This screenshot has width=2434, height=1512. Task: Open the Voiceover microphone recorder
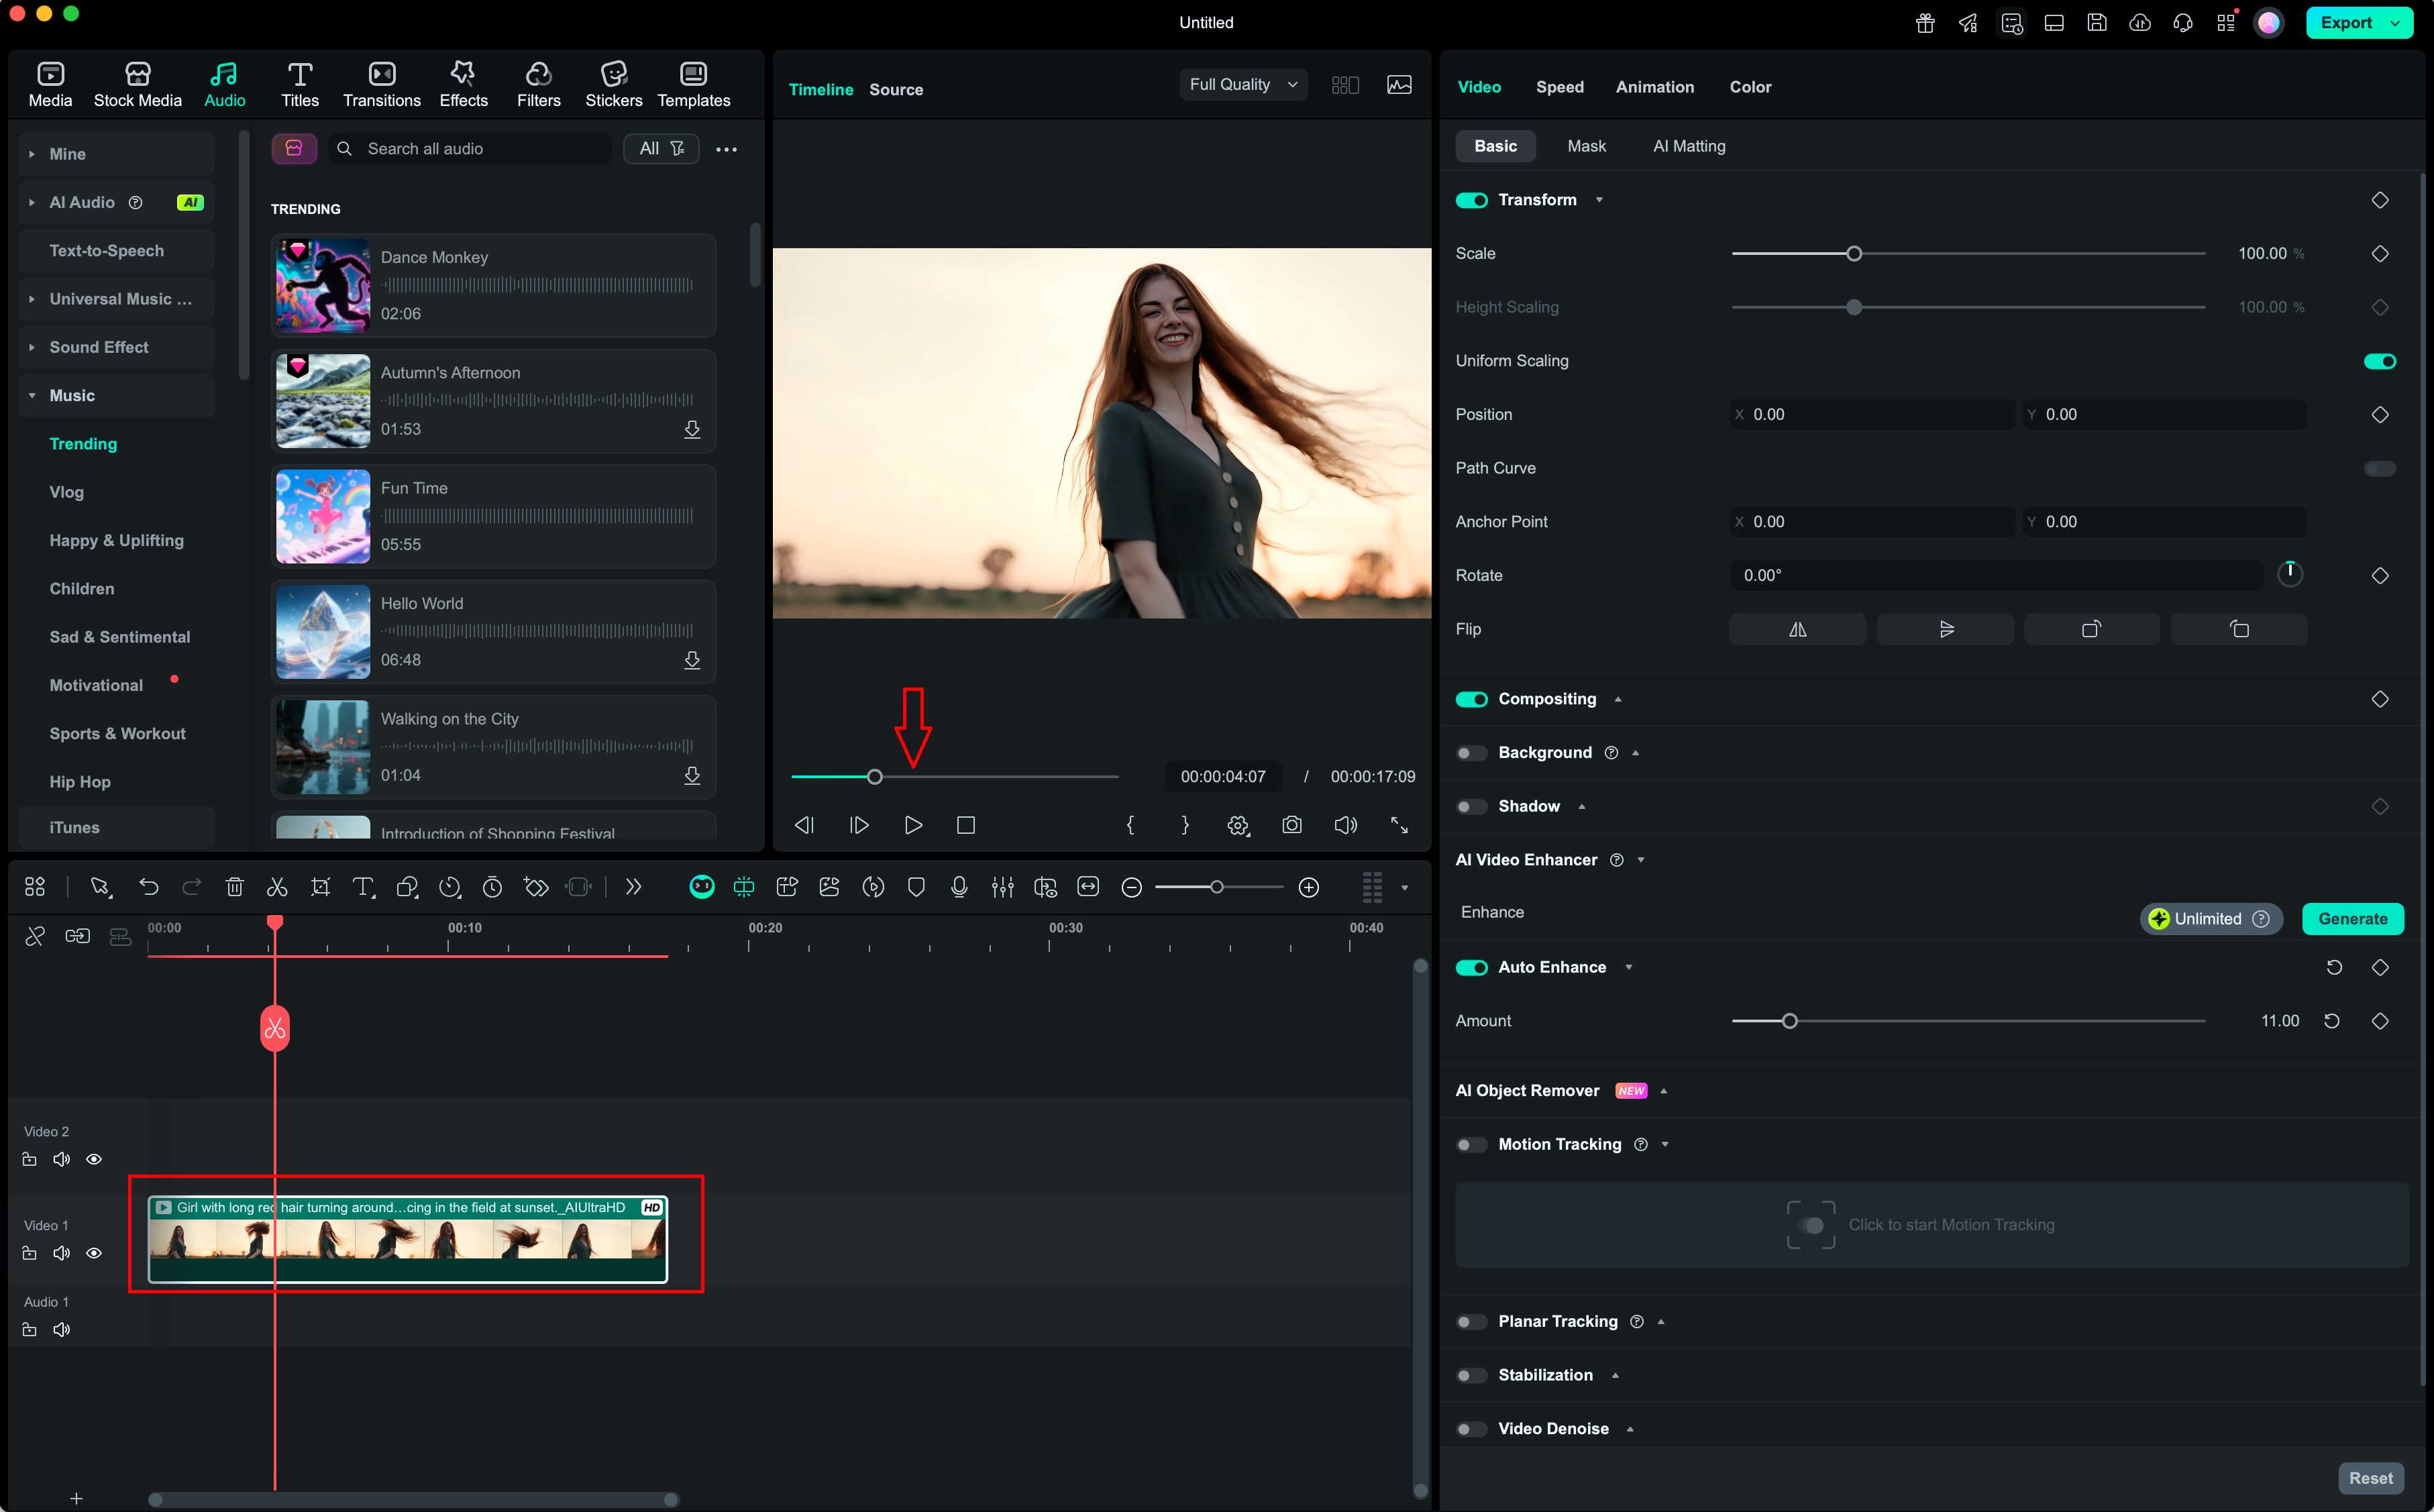tap(959, 887)
